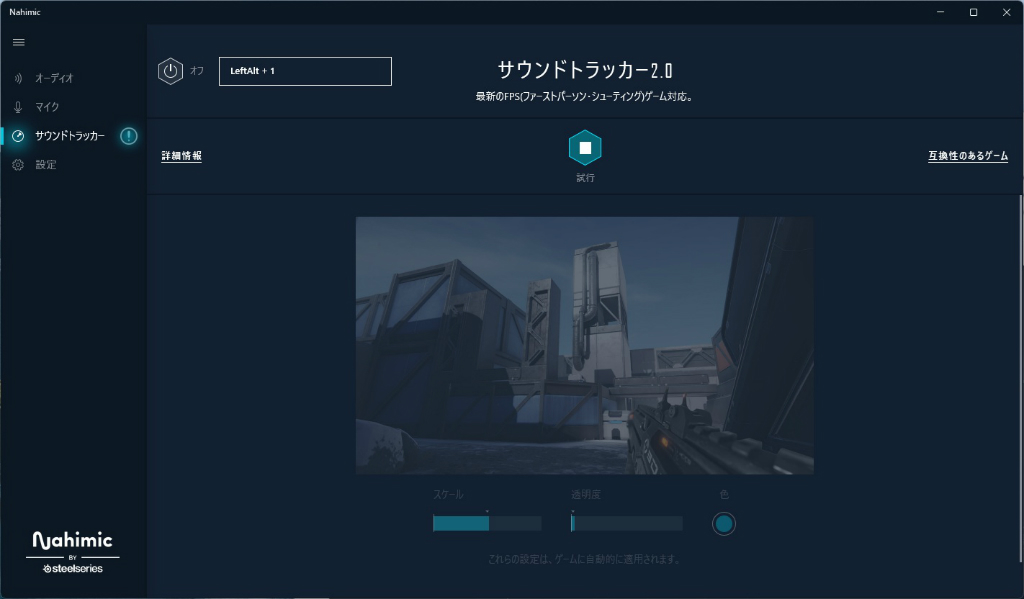Viewport: 1024px width, 599px height.
Task: Click the LeftAlt + 1 hotkey field
Action: pyautogui.click(x=305, y=71)
